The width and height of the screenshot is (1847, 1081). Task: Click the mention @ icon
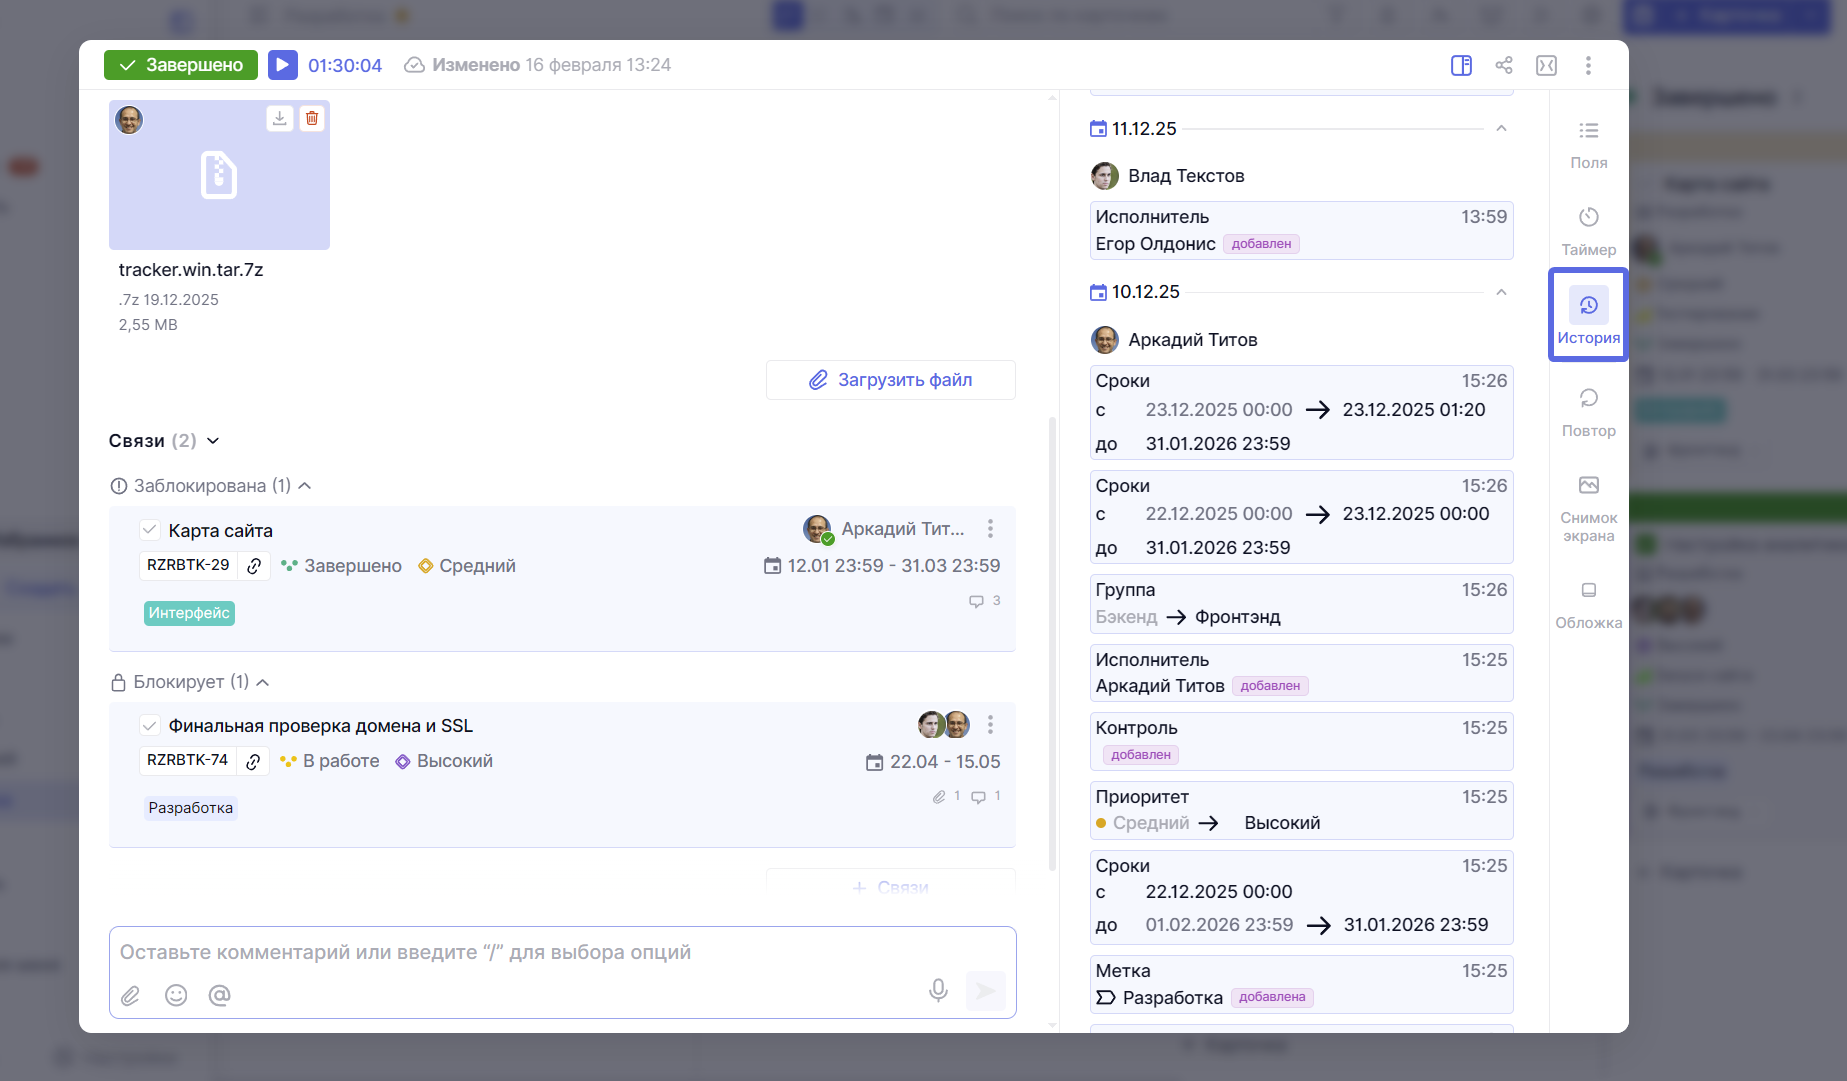[219, 995]
